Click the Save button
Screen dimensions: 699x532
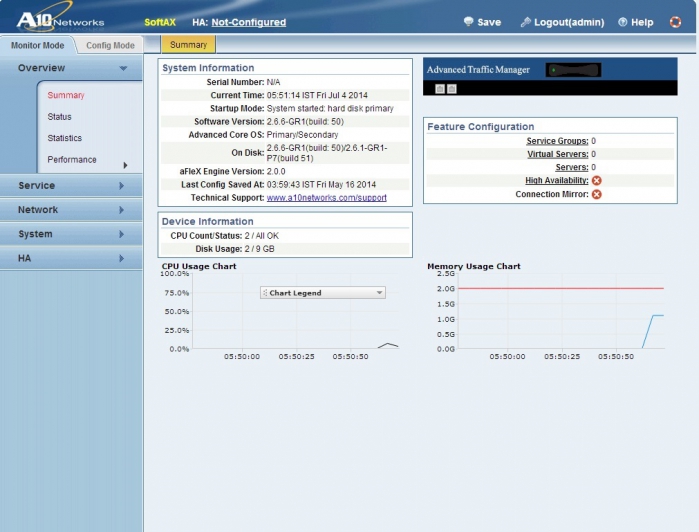pos(482,22)
